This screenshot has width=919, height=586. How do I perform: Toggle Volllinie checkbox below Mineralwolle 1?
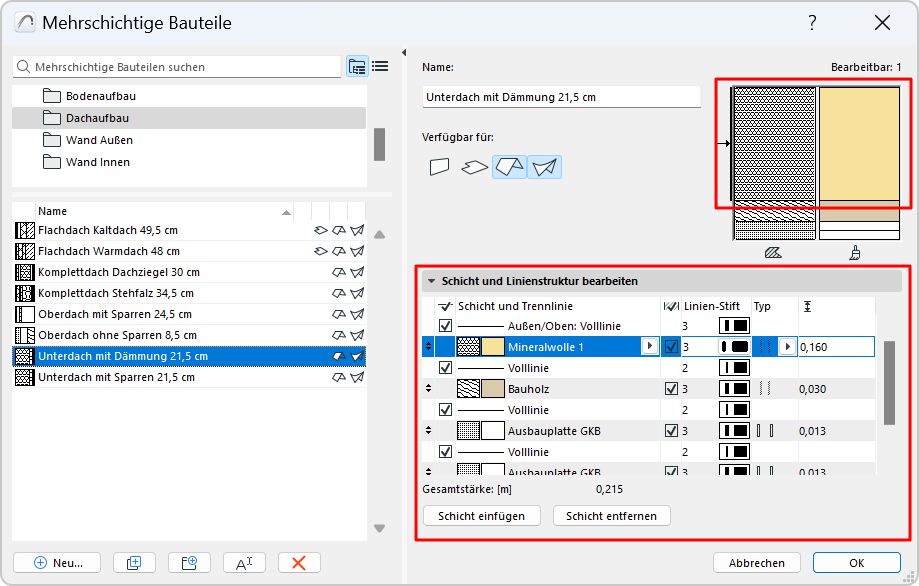(x=445, y=368)
